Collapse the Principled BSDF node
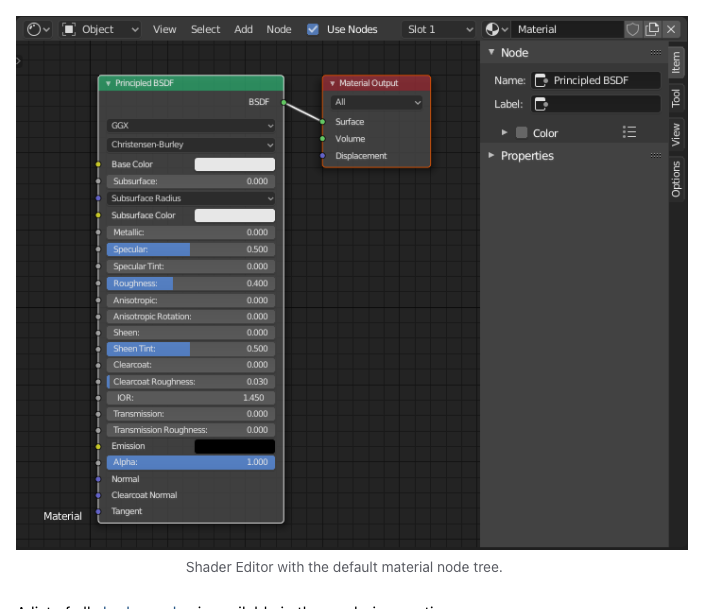This screenshot has height=609, width=704. pyautogui.click(x=108, y=83)
